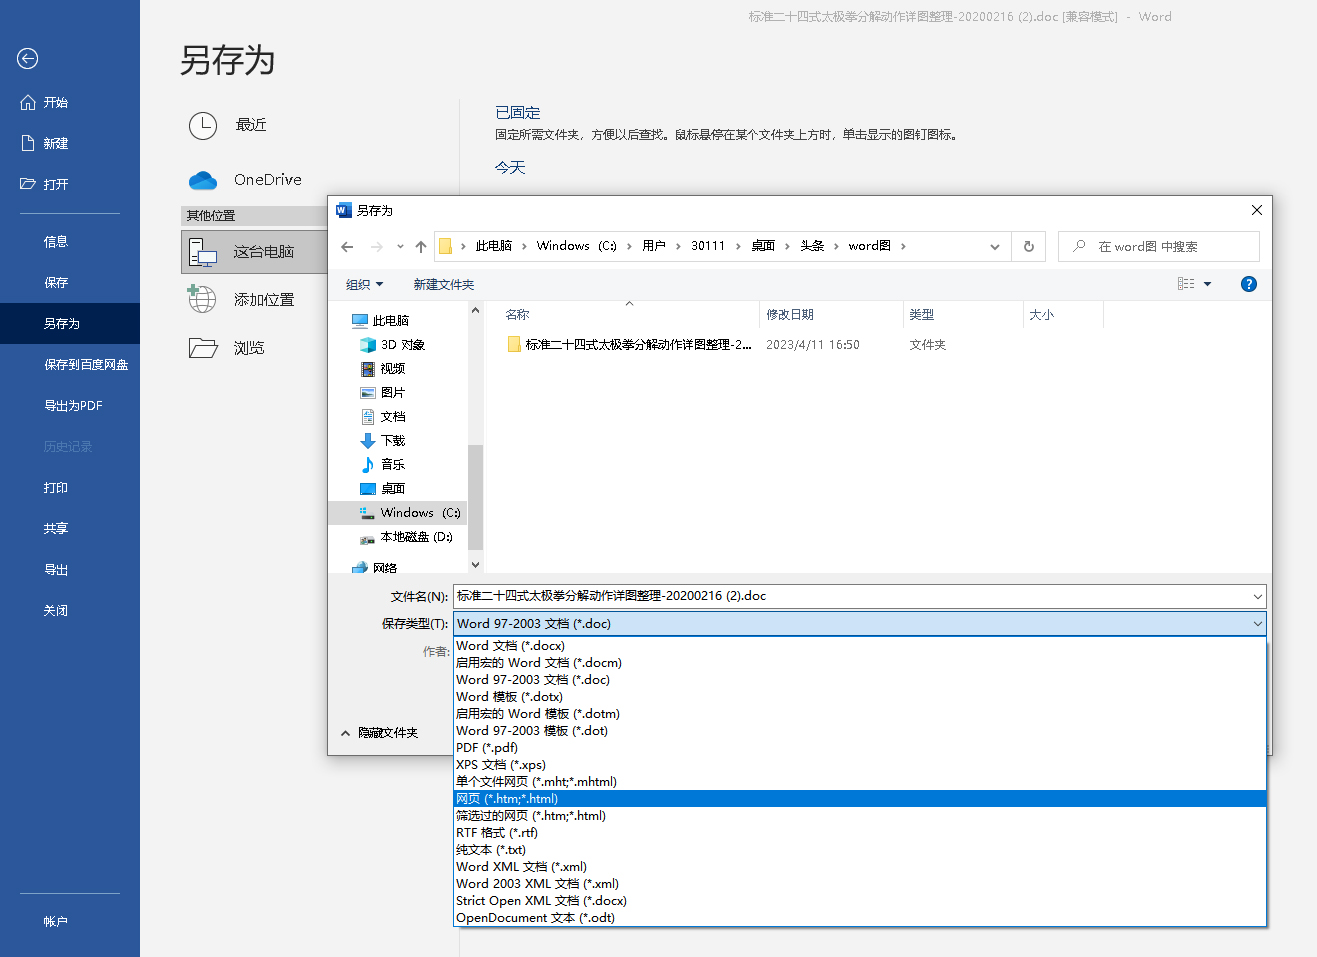
Task: Click 桌面 in the address path
Action: coord(763,246)
